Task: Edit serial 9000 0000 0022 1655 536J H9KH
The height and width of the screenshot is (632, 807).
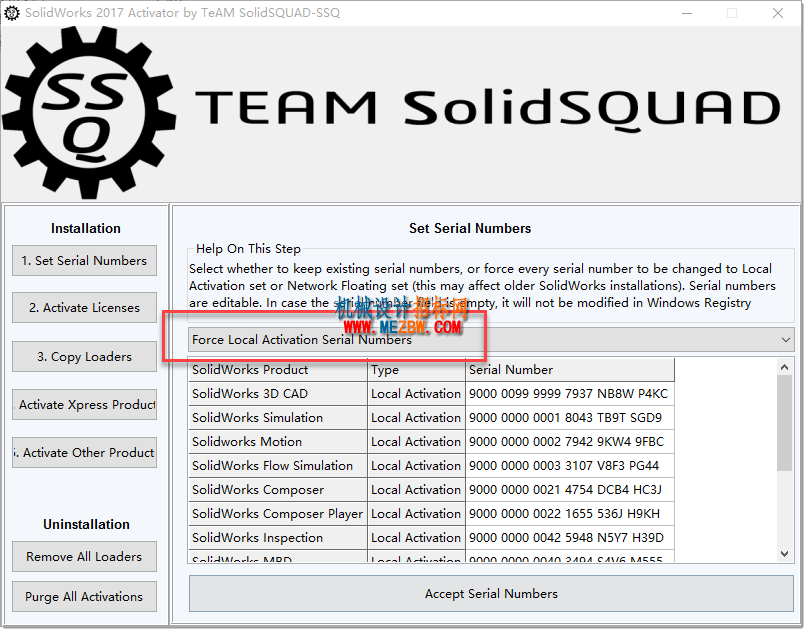Action: coord(570,514)
